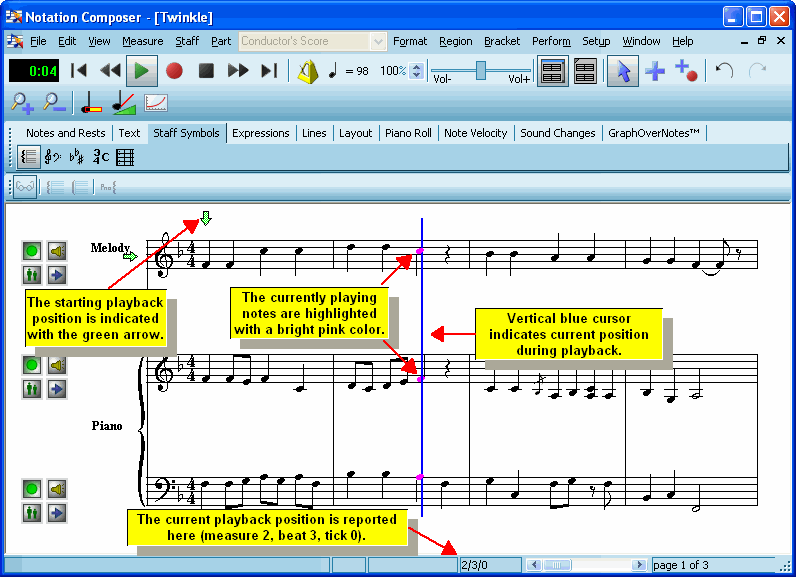Select the blue arrow selection tool
This screenshot has width=800, height=578.
[x=622, y=71]
